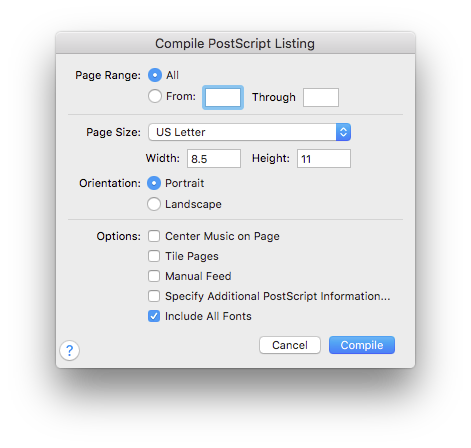Click the From page number field
Viewport: 471px width, 448px height.
[223, 97]
